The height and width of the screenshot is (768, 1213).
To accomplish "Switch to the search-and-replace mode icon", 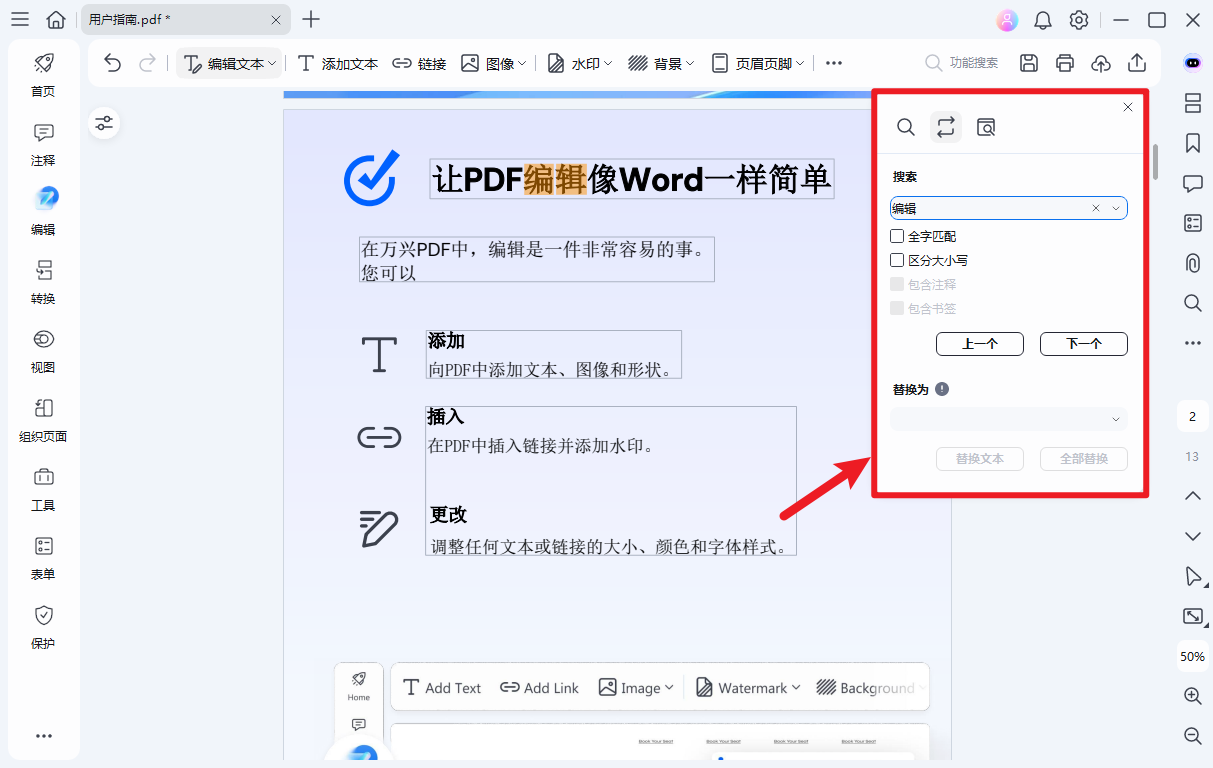I will pyautogui.click(x=946, y=127).
